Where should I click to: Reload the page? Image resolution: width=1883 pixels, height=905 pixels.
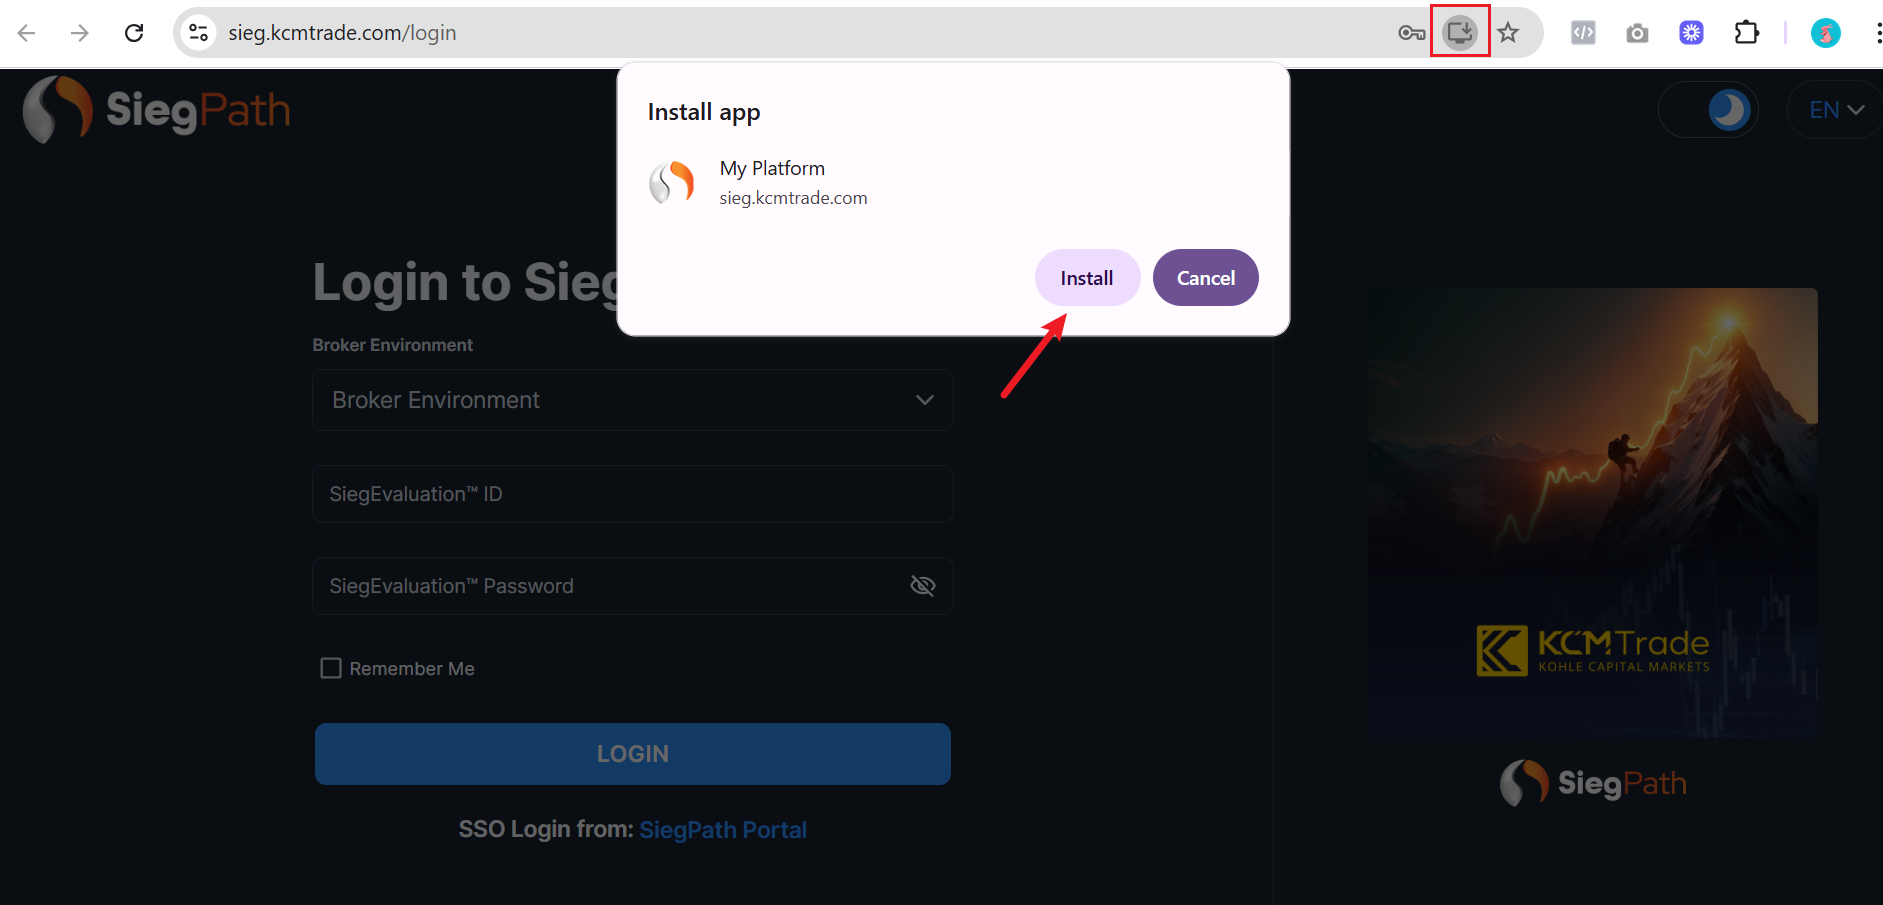click(x=134, y=33)
